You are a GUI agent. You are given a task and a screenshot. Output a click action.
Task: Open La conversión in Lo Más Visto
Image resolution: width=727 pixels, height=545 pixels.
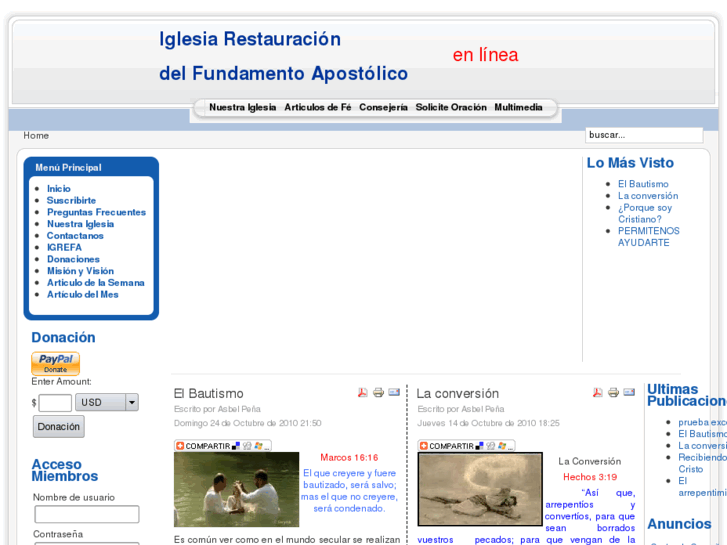point(648,196)
